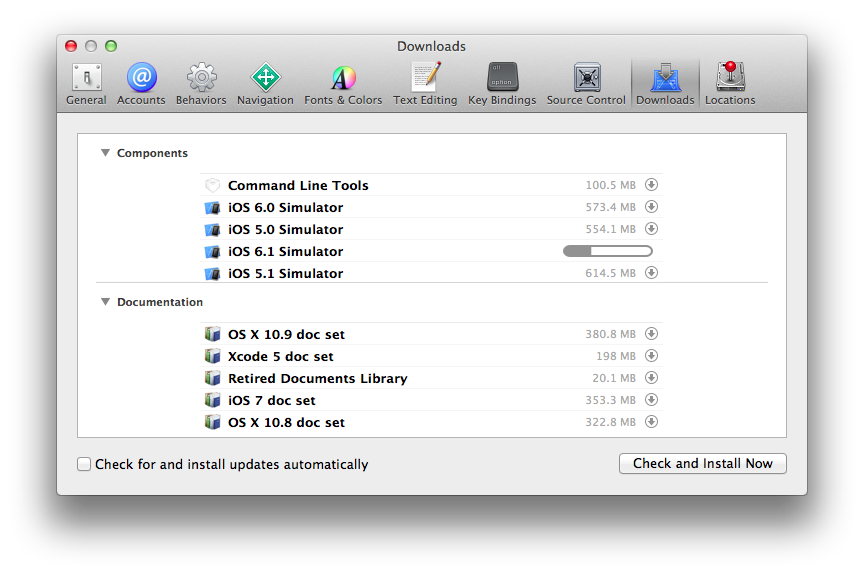This screenshot has width=864, height=574.
Task: Select the OS X 10.9 doc set text
Action: coord(287,334)
